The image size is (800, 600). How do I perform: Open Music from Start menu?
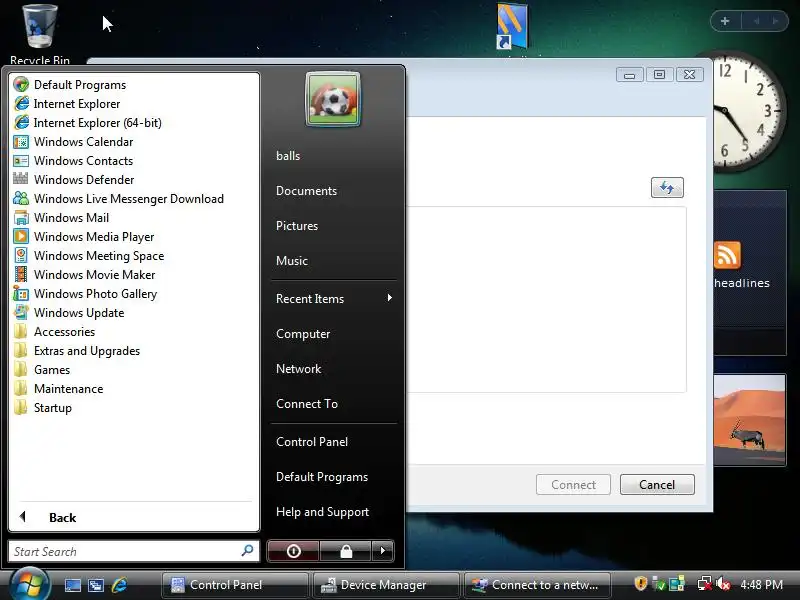tap(292, 261)
